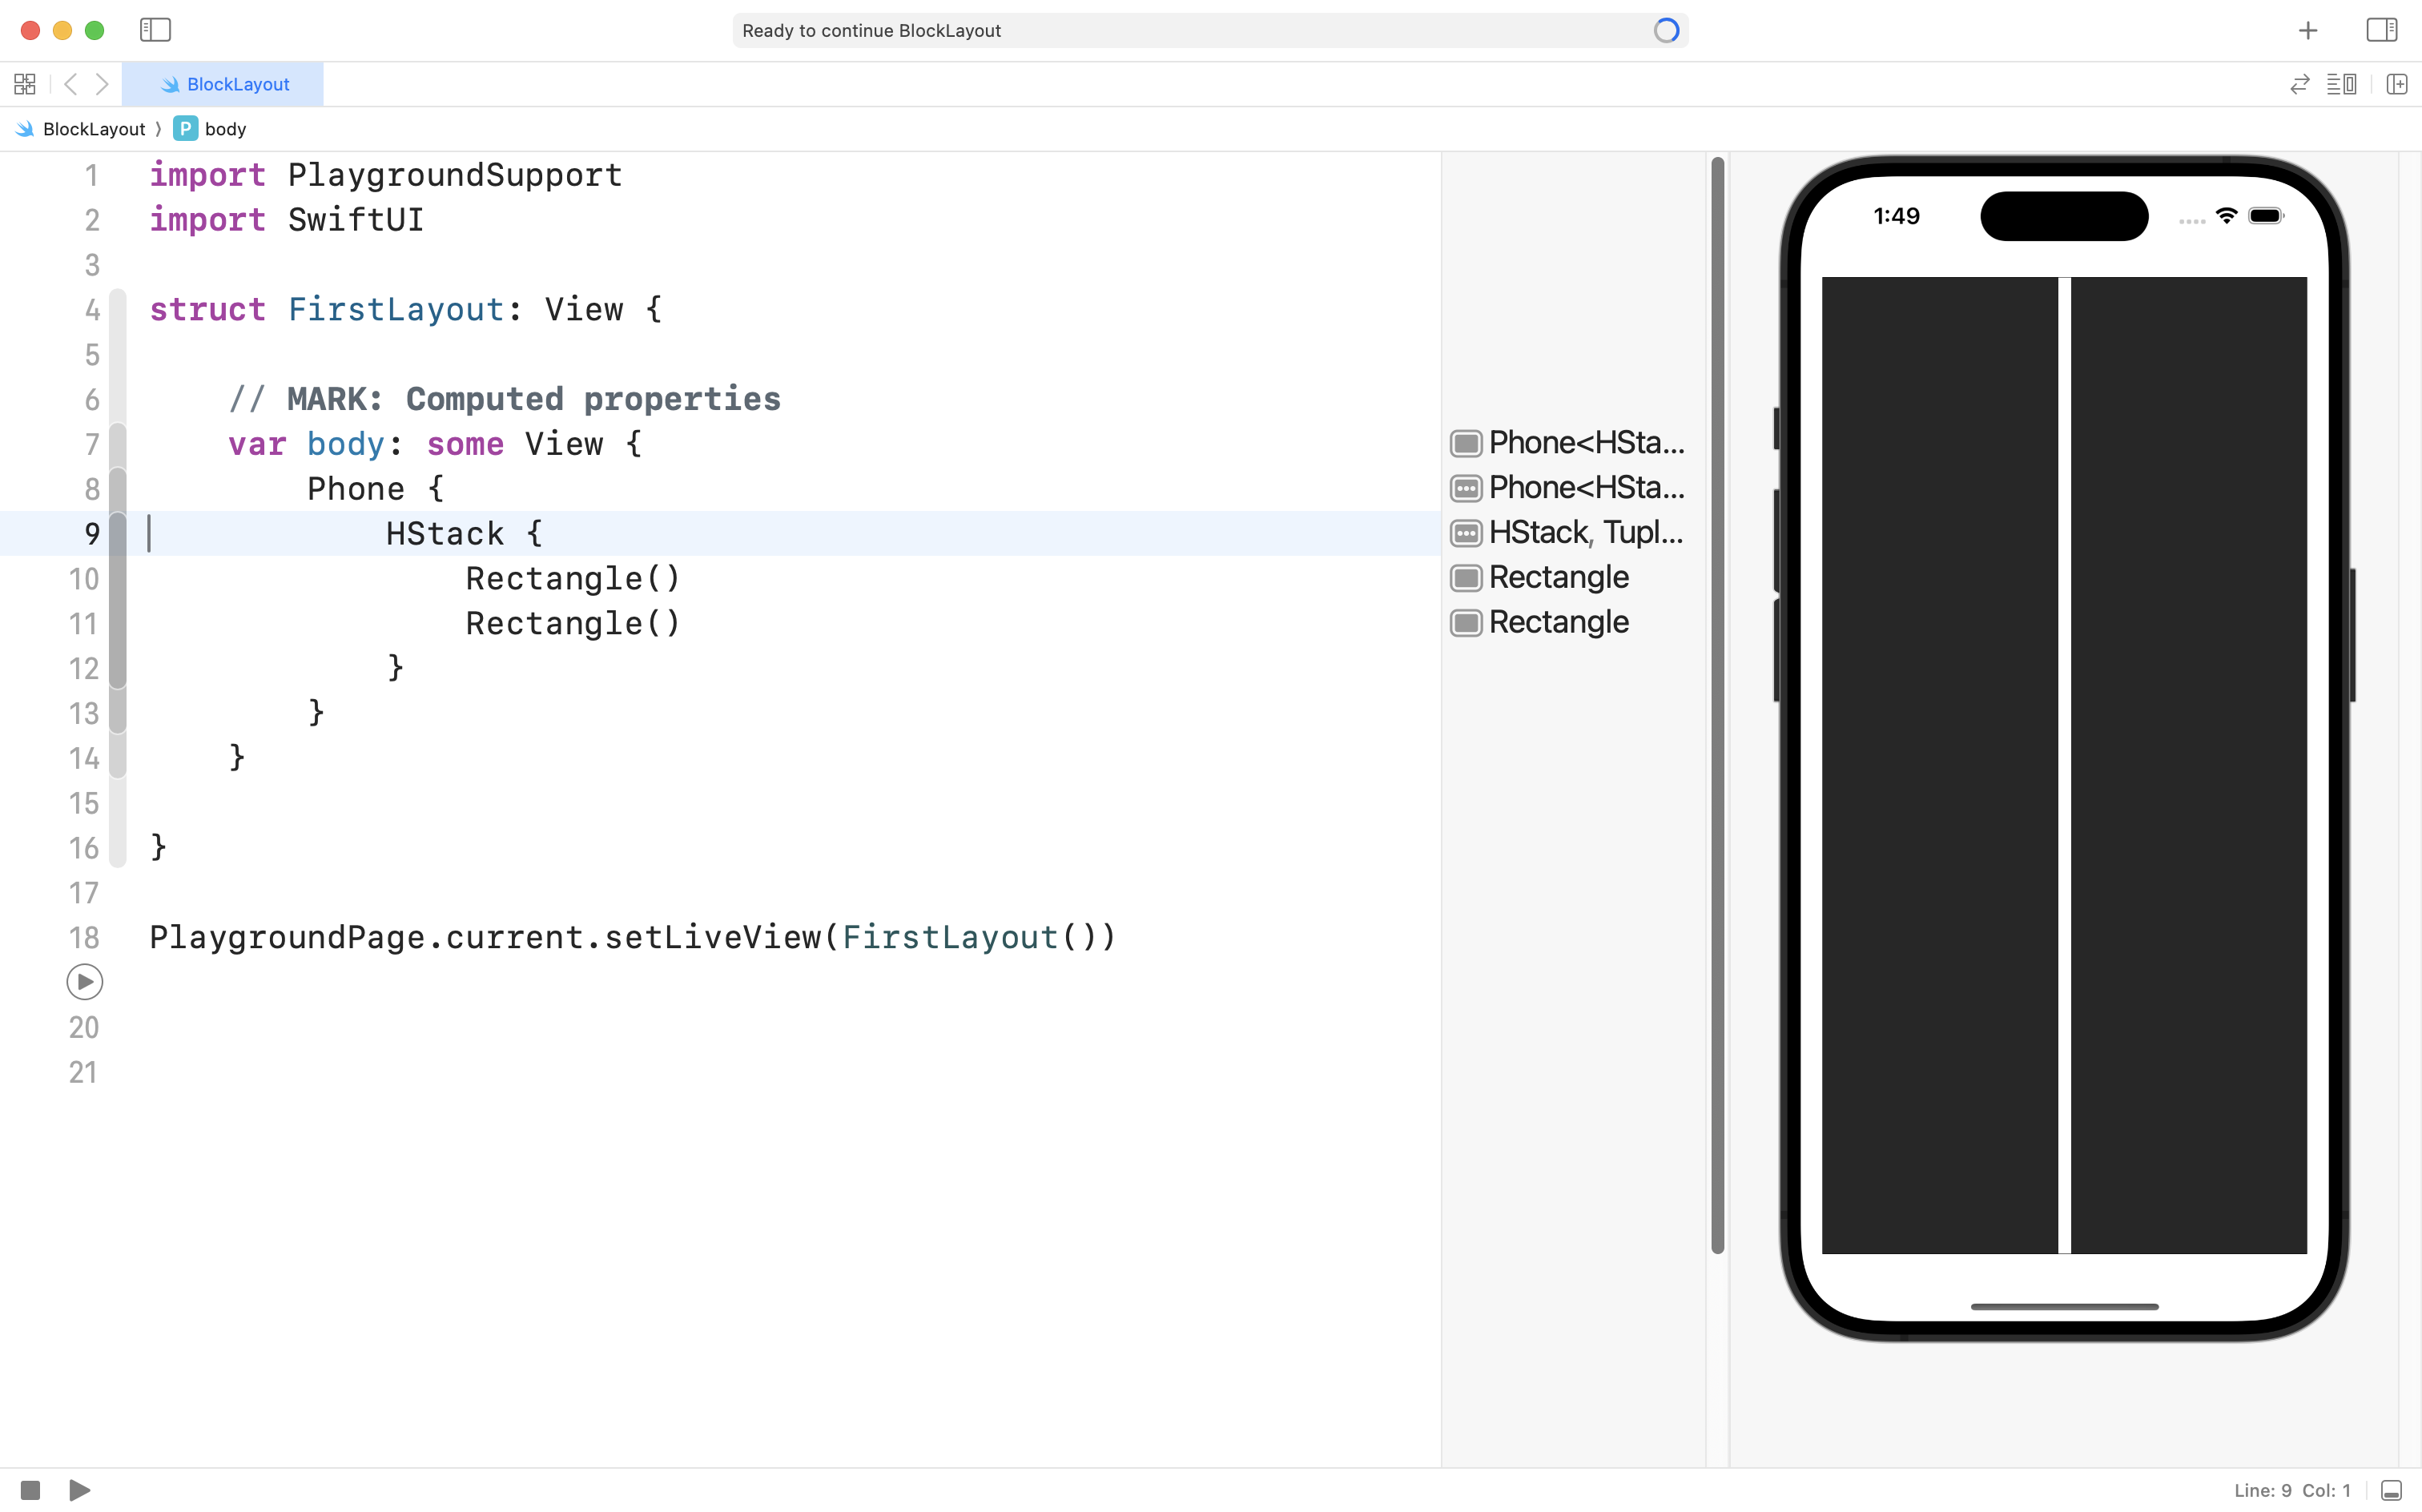Stop playground execution at bottom left
Image resolution: width=2422 pixels, height=1512 pixels.
tap(30, 1490)
